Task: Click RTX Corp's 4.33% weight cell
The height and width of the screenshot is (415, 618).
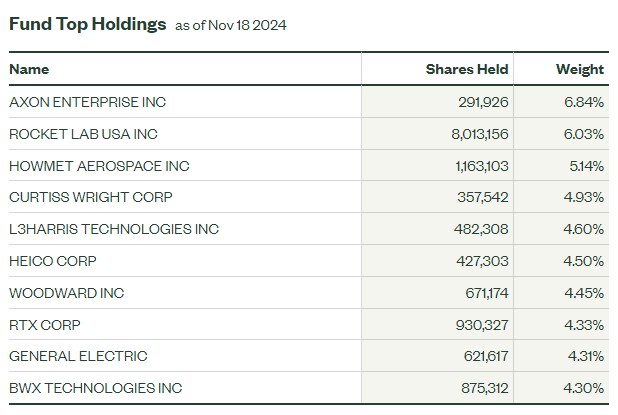Action: (x=584, y=325)
